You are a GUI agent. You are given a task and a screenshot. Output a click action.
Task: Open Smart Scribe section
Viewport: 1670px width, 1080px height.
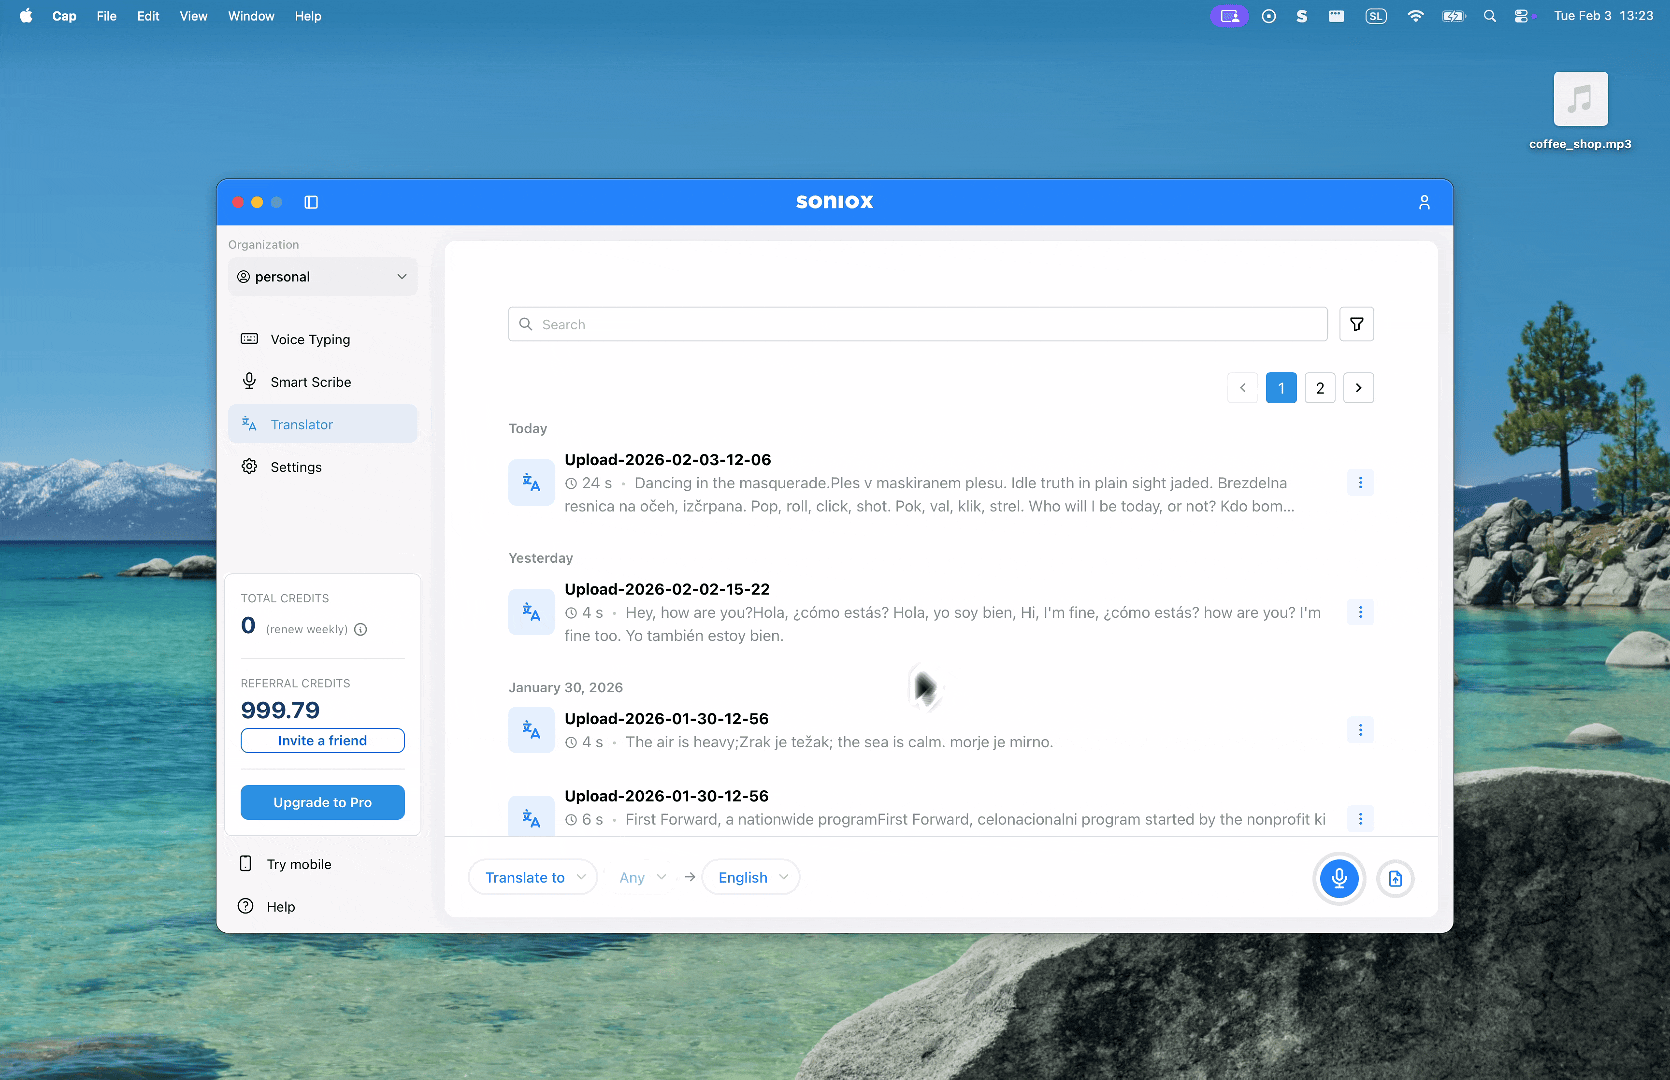coord(310,382)
